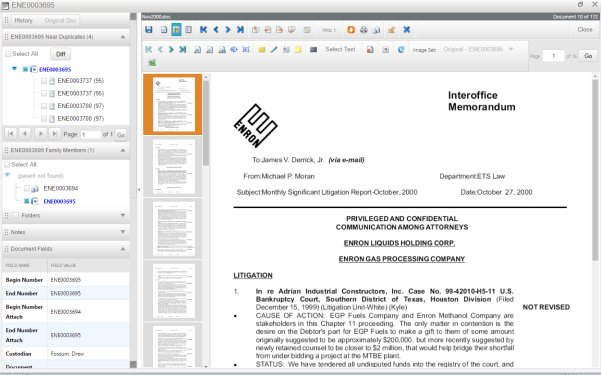Click the orange download arrow icon

tap(351, 30)
